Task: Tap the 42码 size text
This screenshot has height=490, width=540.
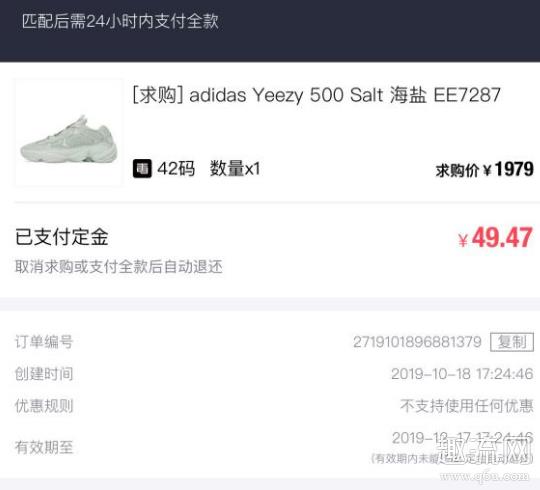Action: coord(176,169)
